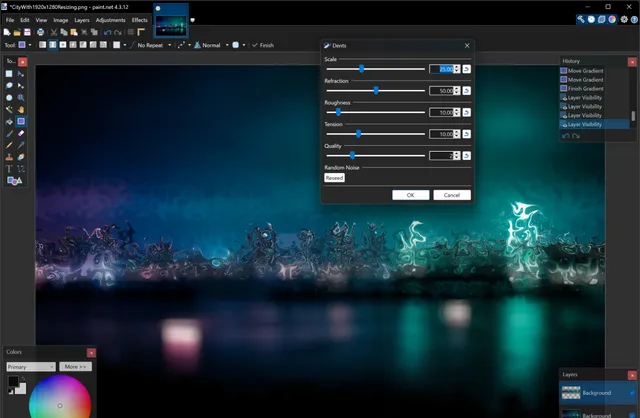This screenshot has height=418, width=640.
Task: Open the Tool chooser dropdown arrow
Action: [30, 45]
